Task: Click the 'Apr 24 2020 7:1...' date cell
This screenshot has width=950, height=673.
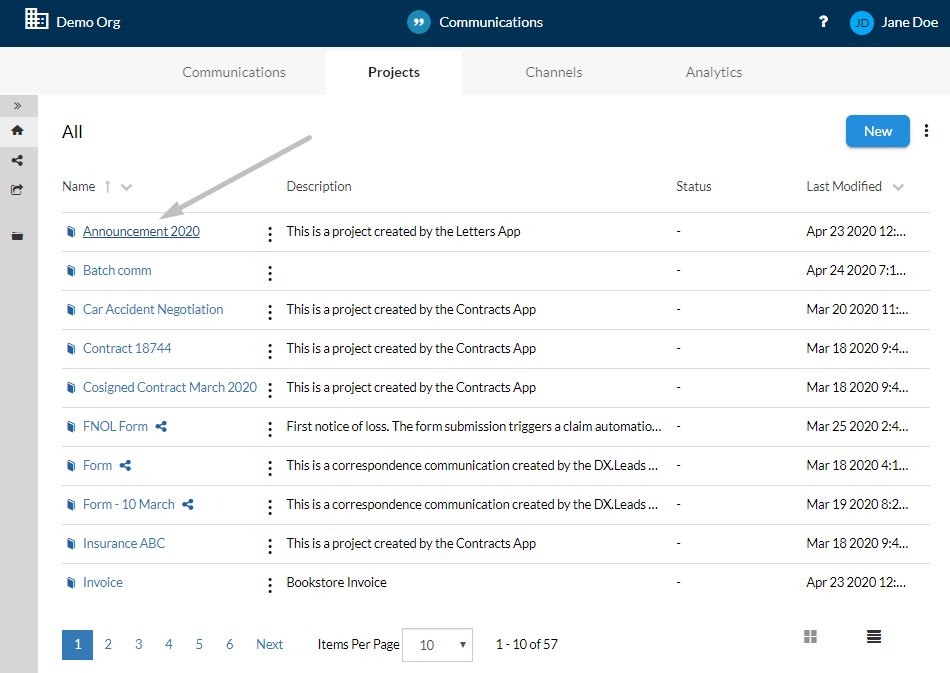Action: click(856, 270)
